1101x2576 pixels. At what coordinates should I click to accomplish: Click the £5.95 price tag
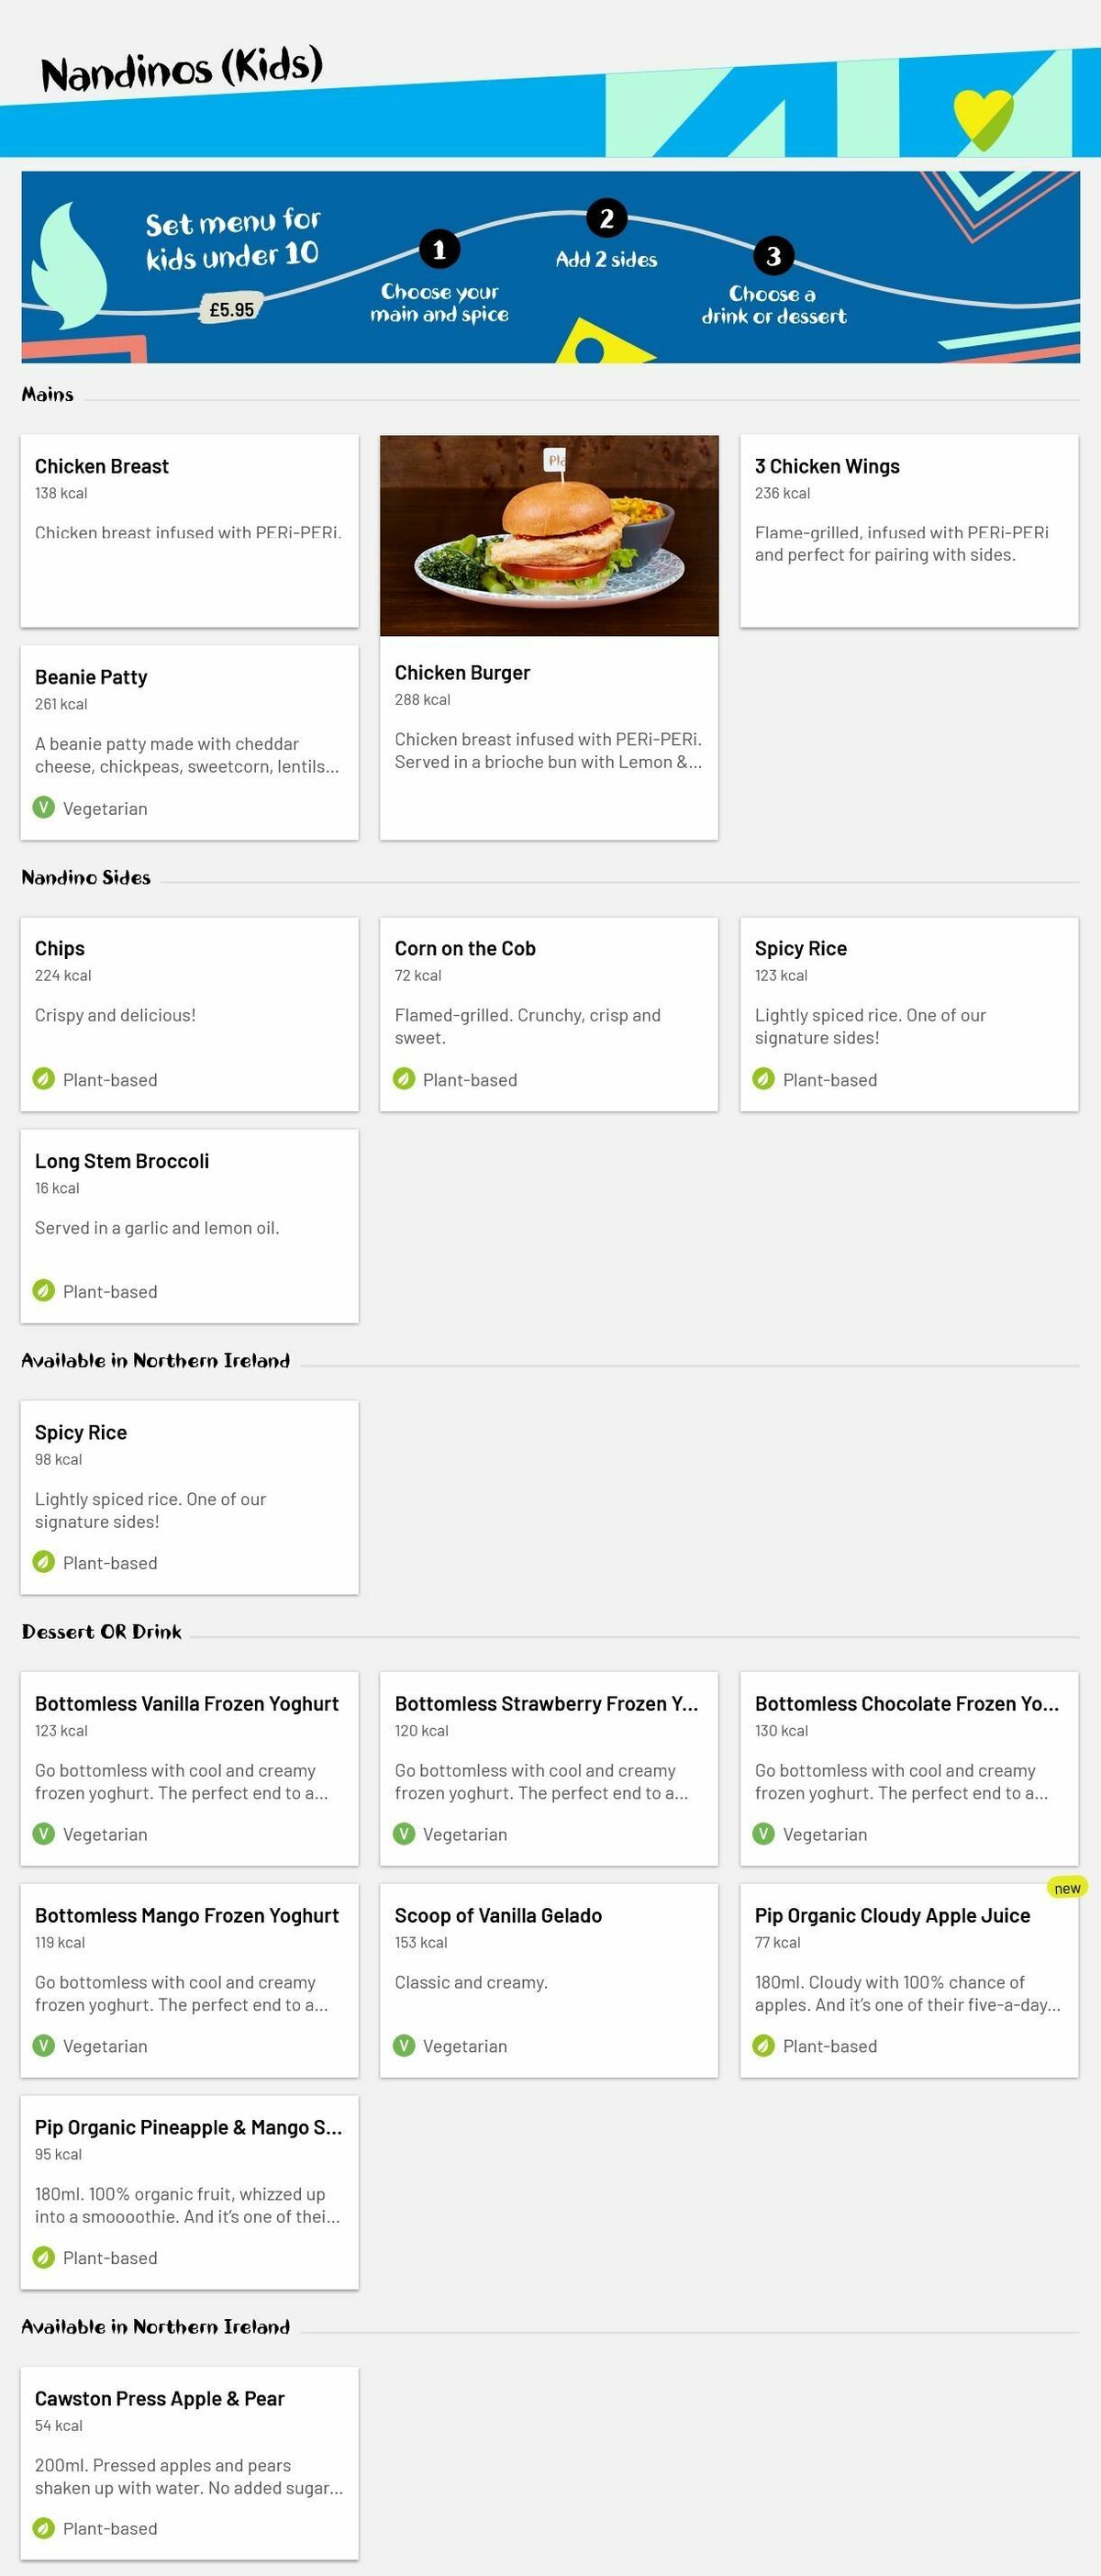[232, 309]
